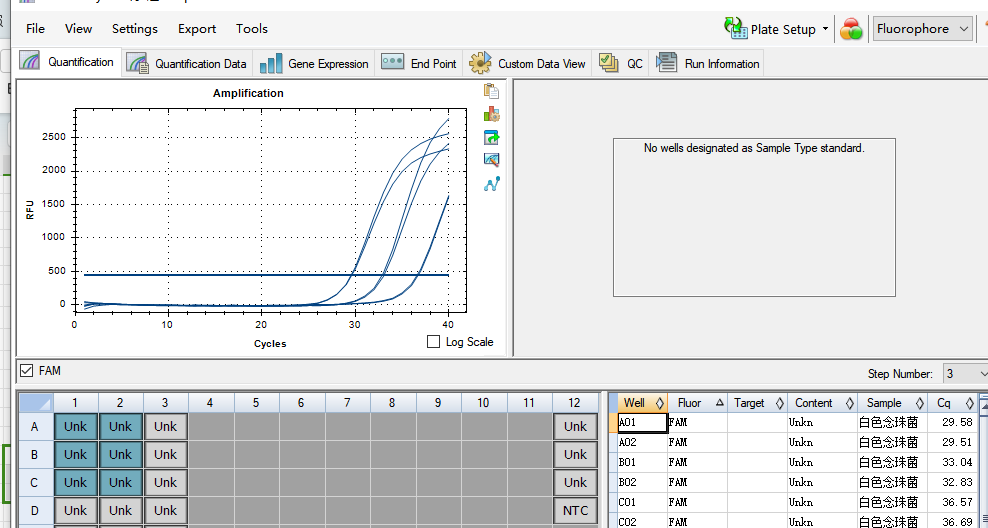Click the Quantification Data curve-and-table icon
The height and width of the screenshot is (528, 988).
[x=138, y=64]
